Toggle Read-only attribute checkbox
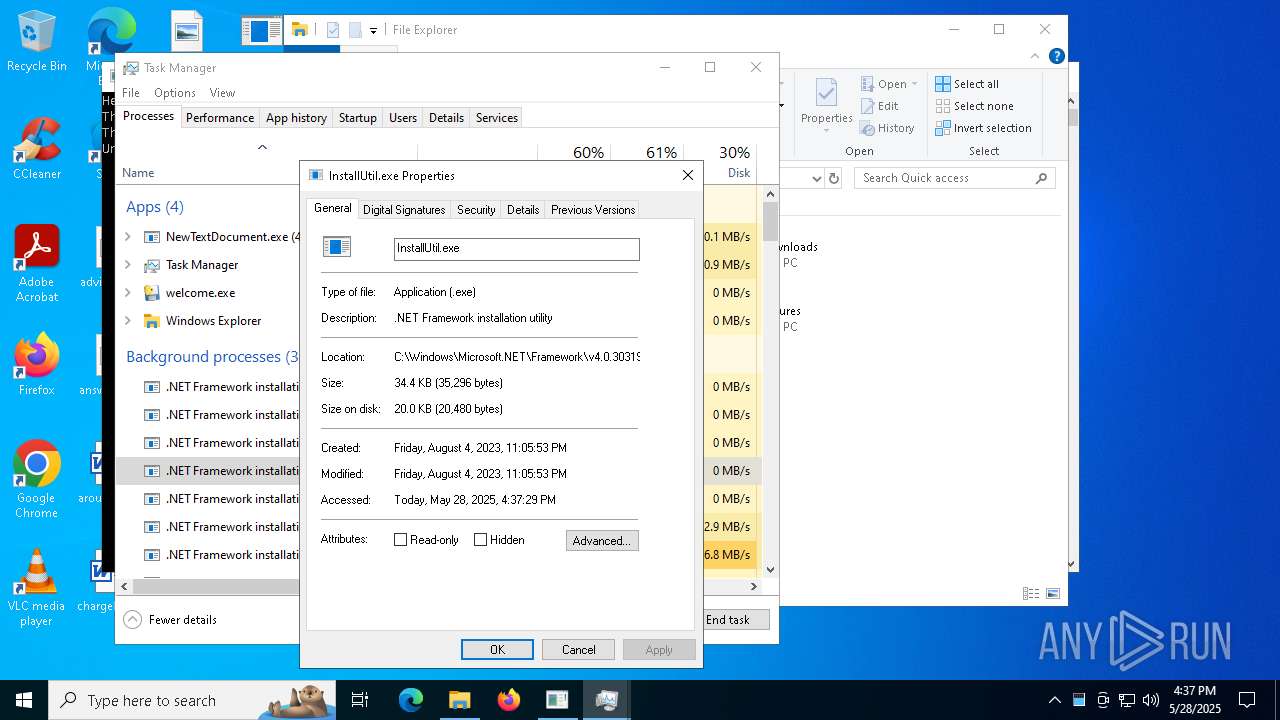The image size is (1280, 720). [401, 540]
